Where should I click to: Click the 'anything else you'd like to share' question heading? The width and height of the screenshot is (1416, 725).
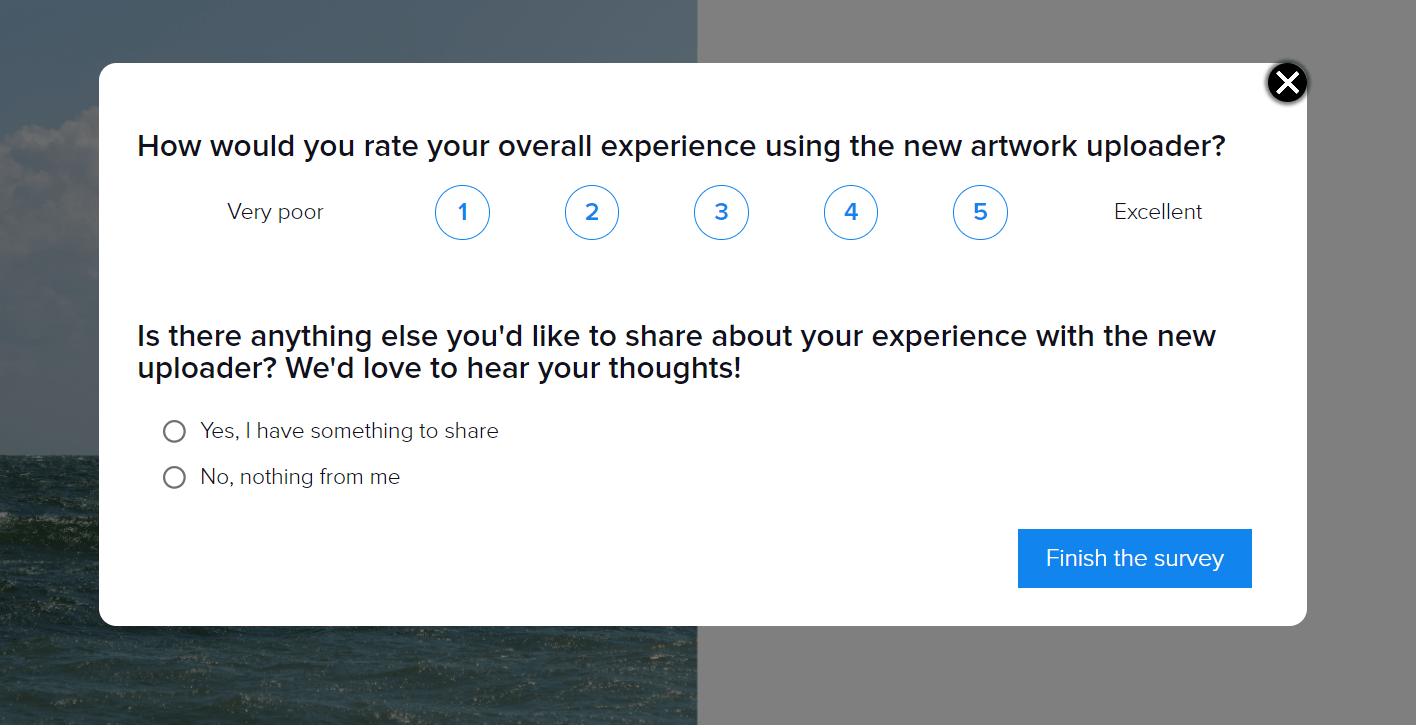[676, 351]
